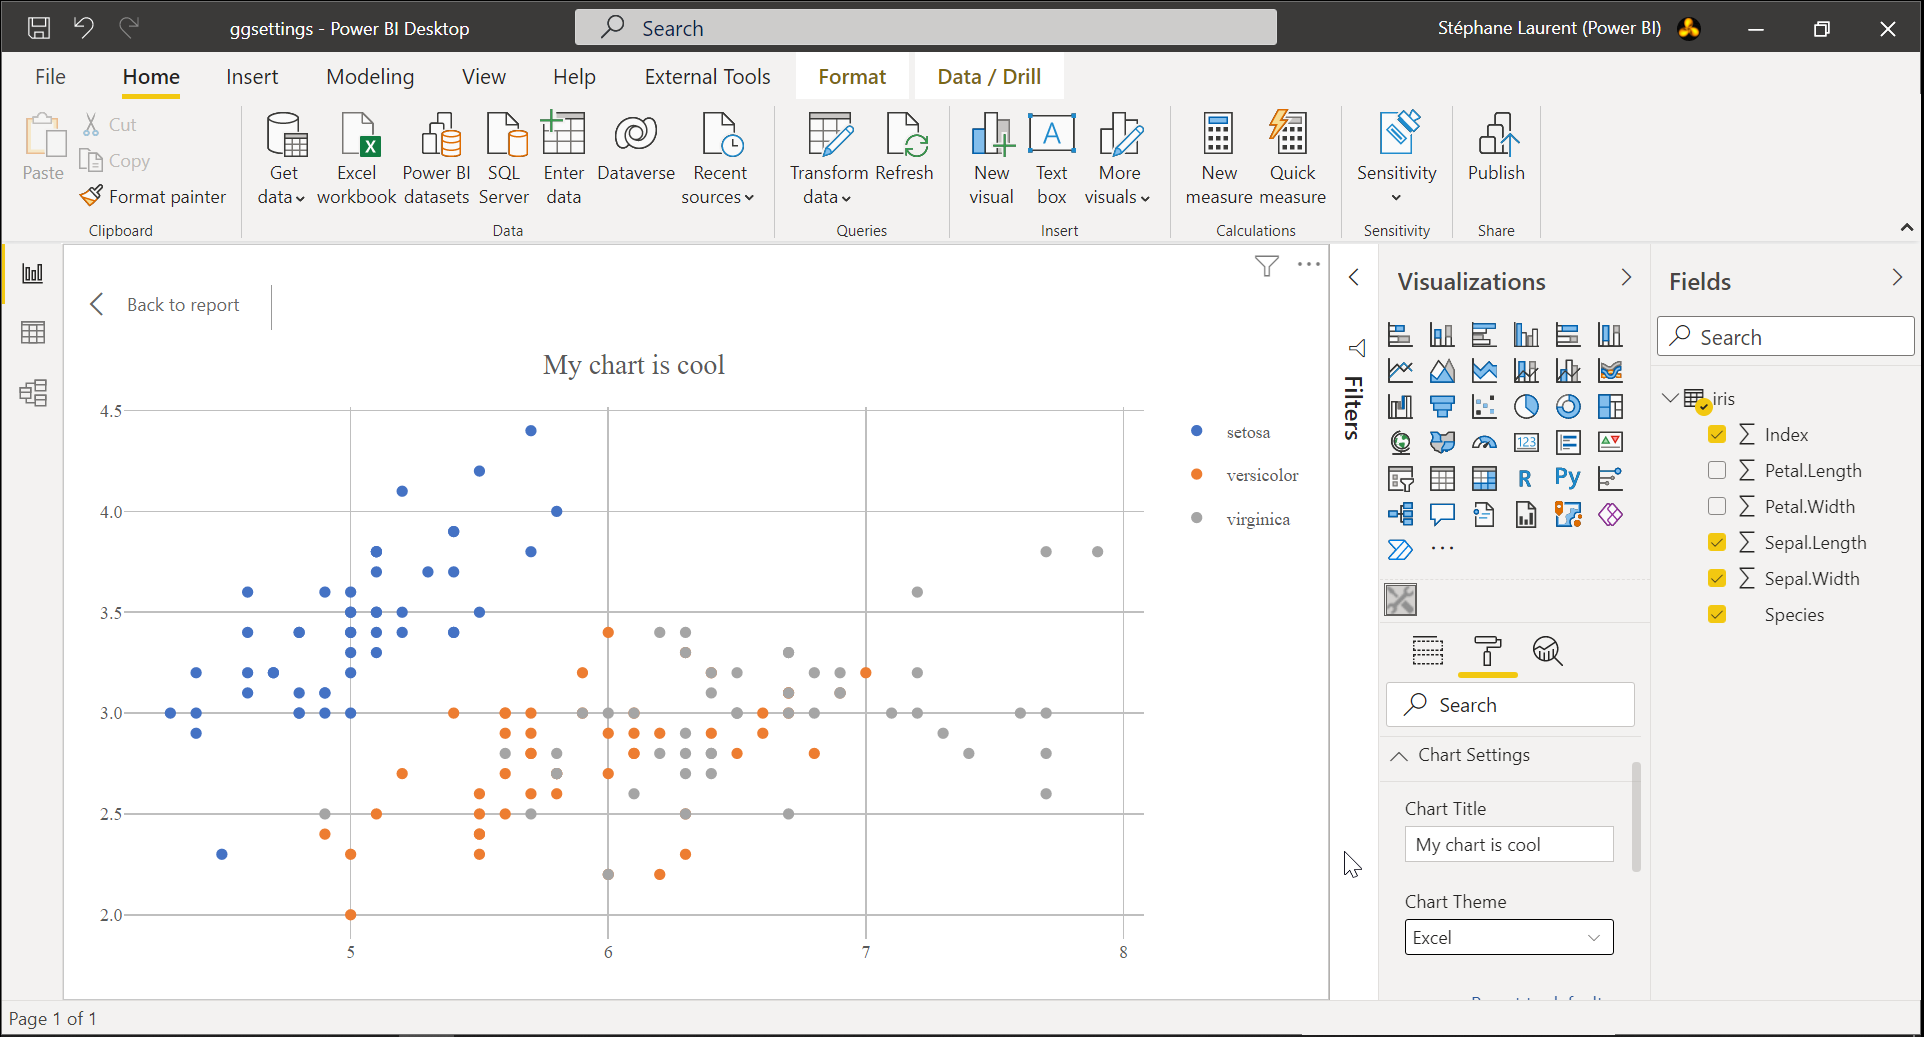Open the Excel workbook data source

(357, 159)
